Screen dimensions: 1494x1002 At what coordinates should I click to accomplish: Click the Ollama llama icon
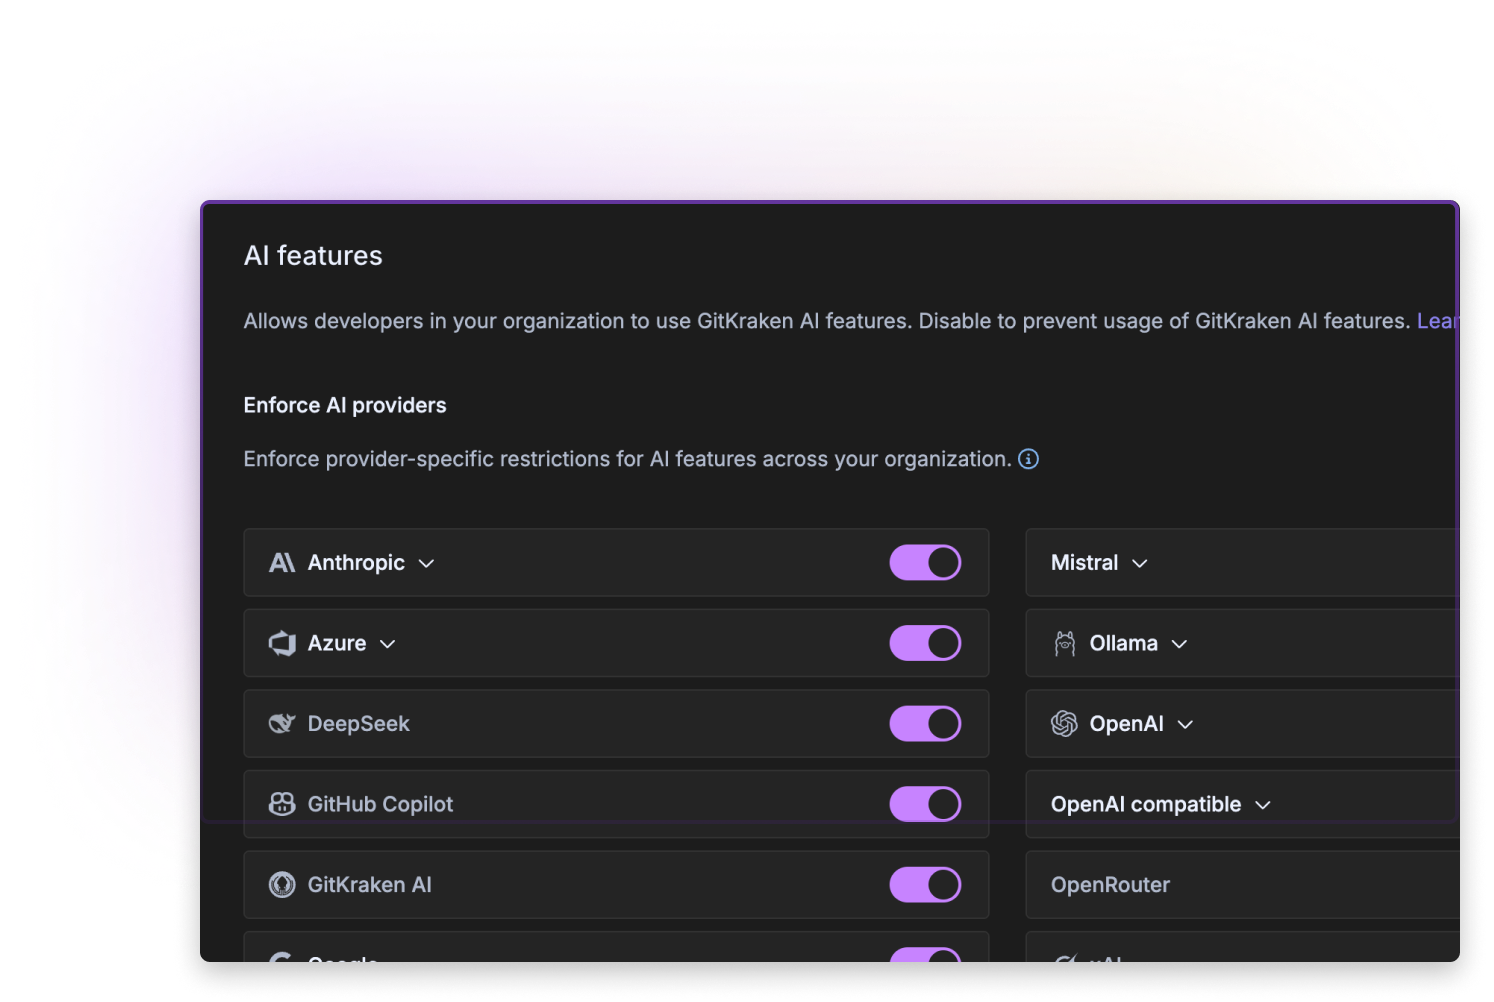click(1064, 643)
